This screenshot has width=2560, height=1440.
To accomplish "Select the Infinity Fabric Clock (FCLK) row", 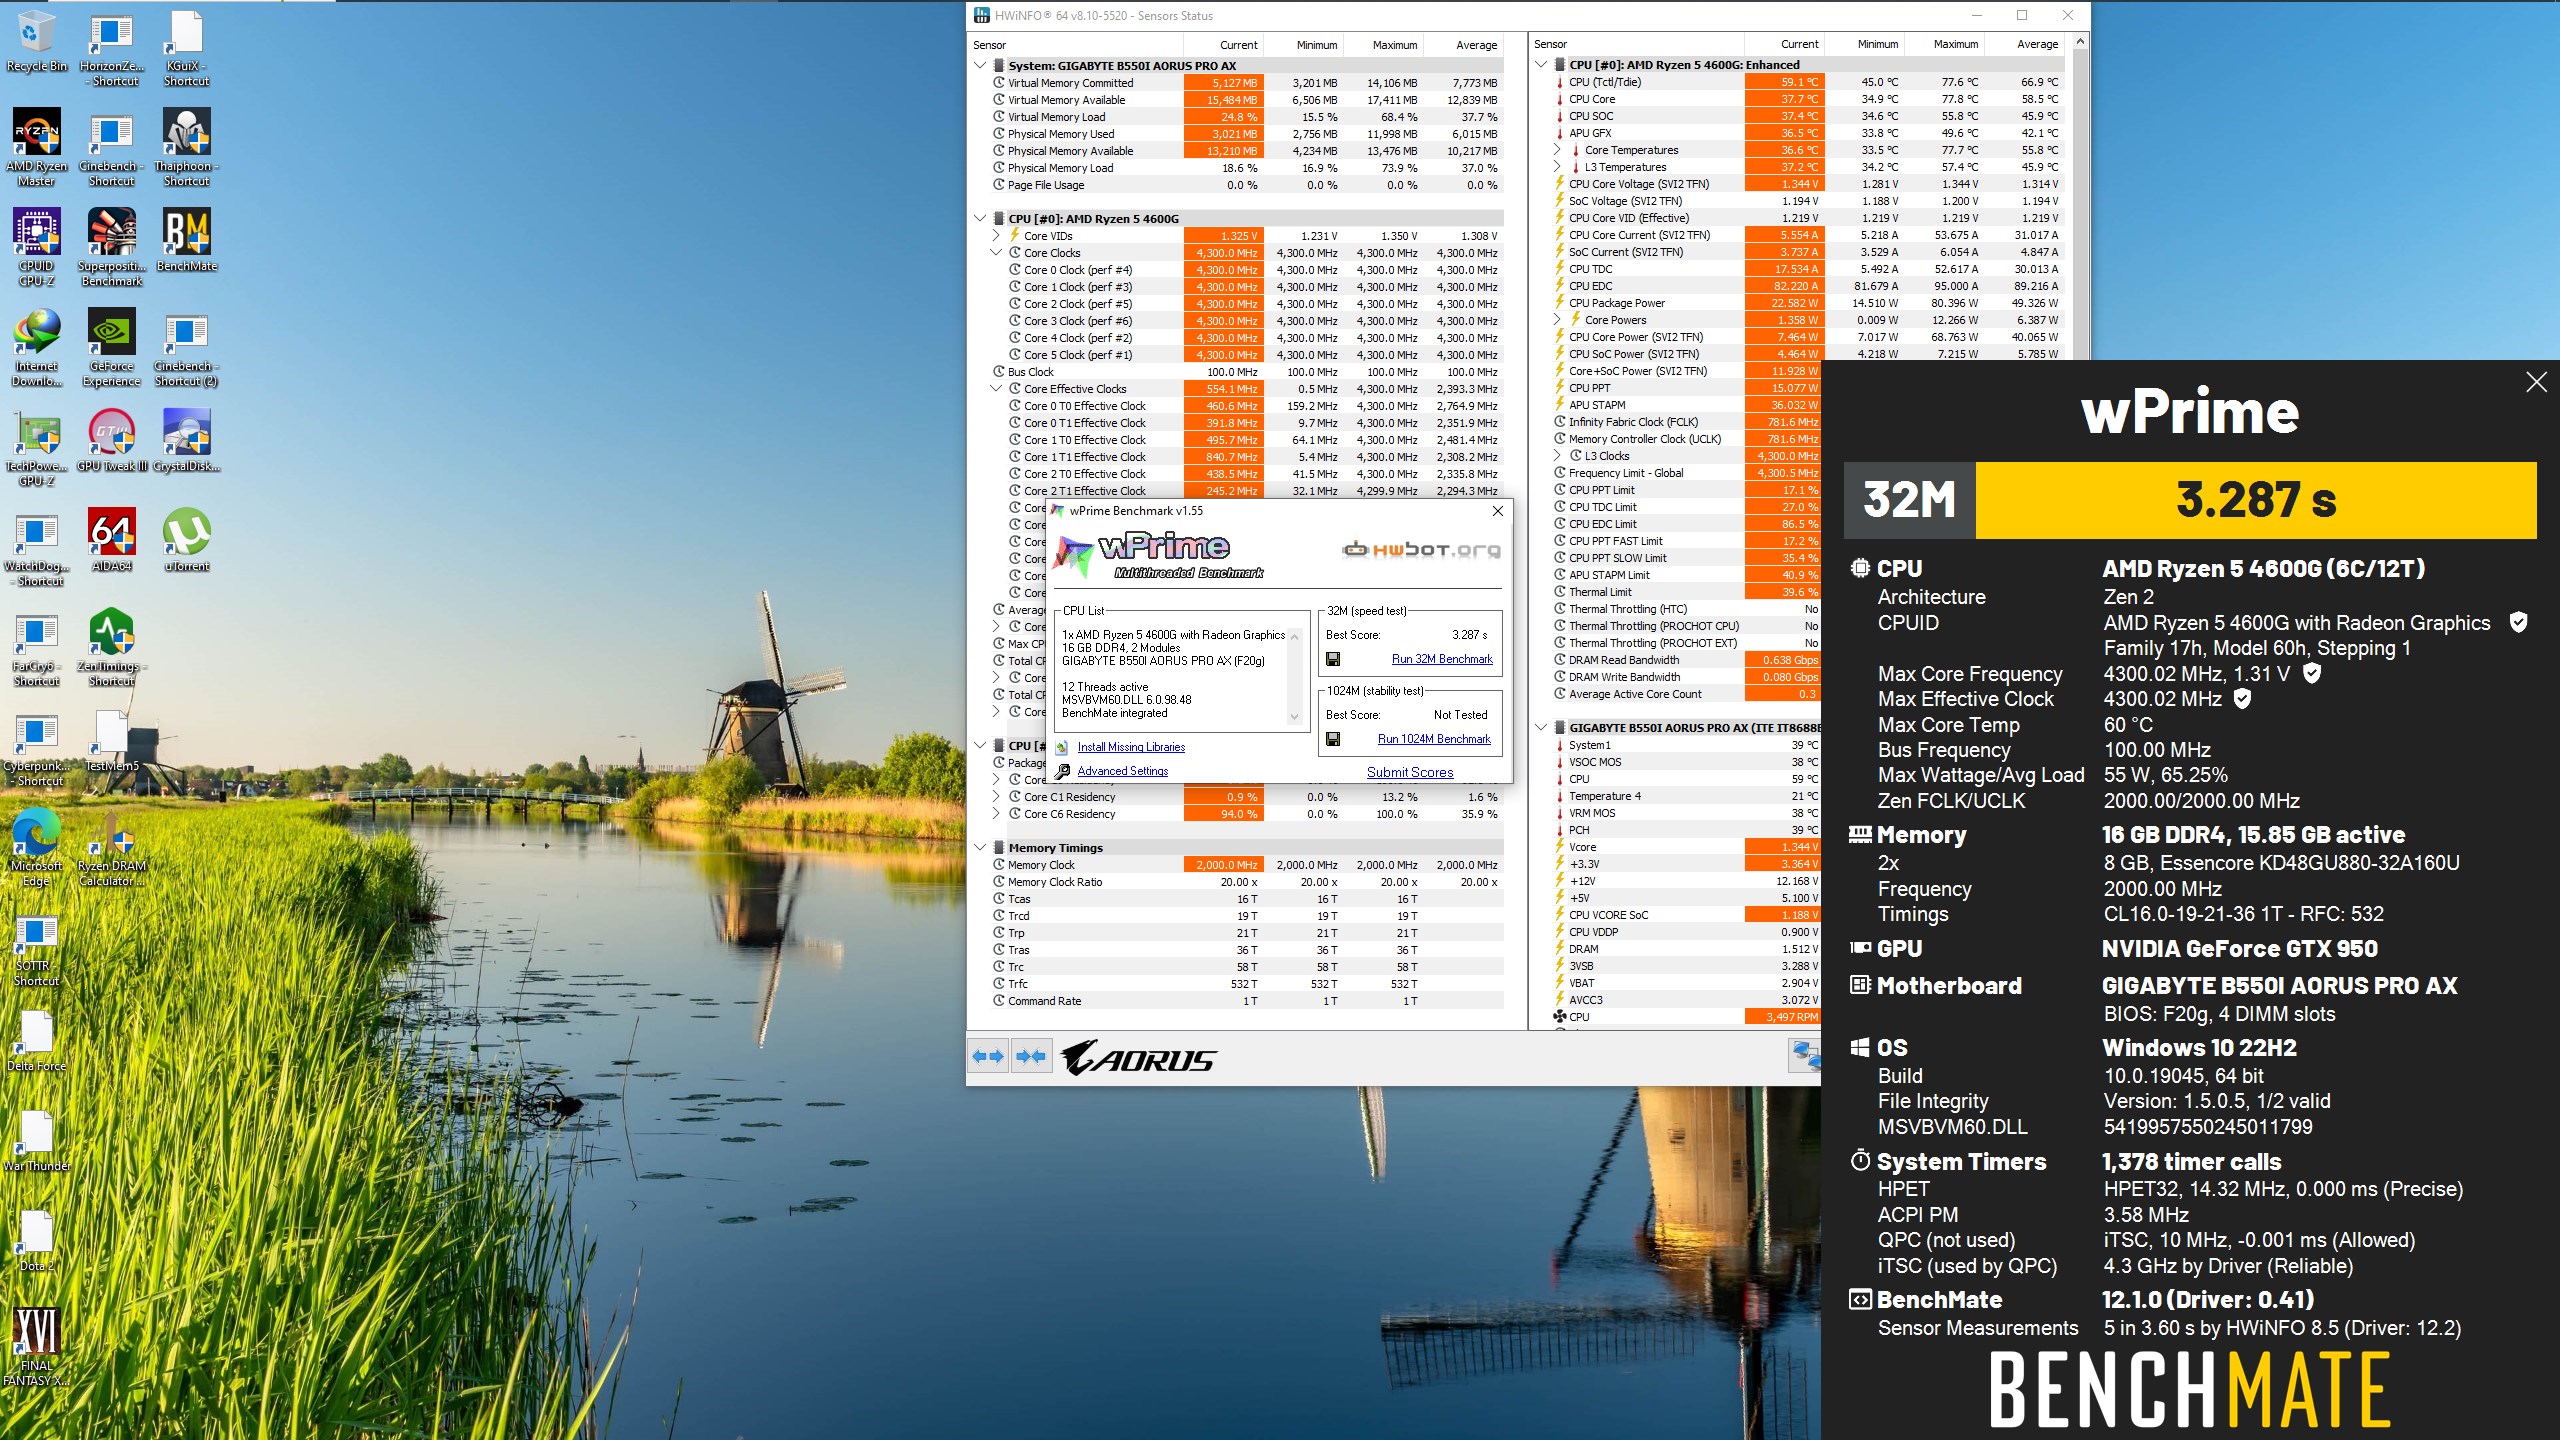I will pos(1685,422).
